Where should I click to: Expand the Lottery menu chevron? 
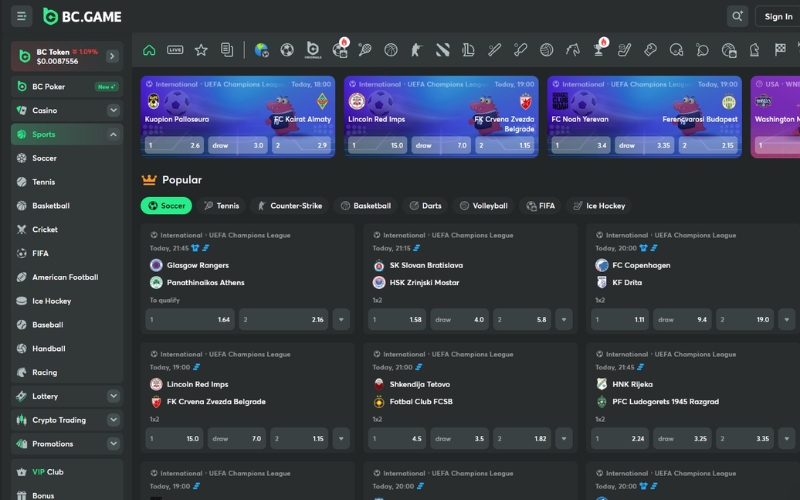pyautogui.click(x=113, y=396)
